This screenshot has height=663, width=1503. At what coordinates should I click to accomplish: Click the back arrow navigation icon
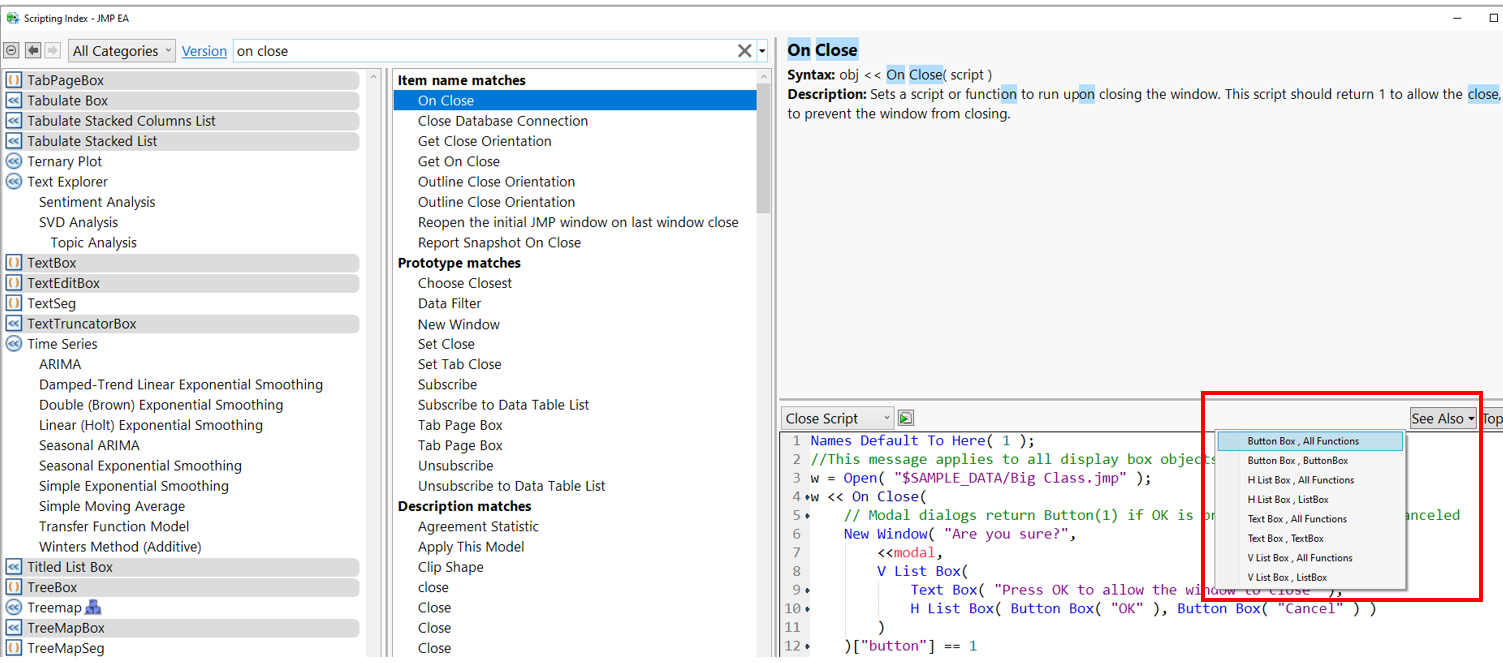click(x=33, y=51)
